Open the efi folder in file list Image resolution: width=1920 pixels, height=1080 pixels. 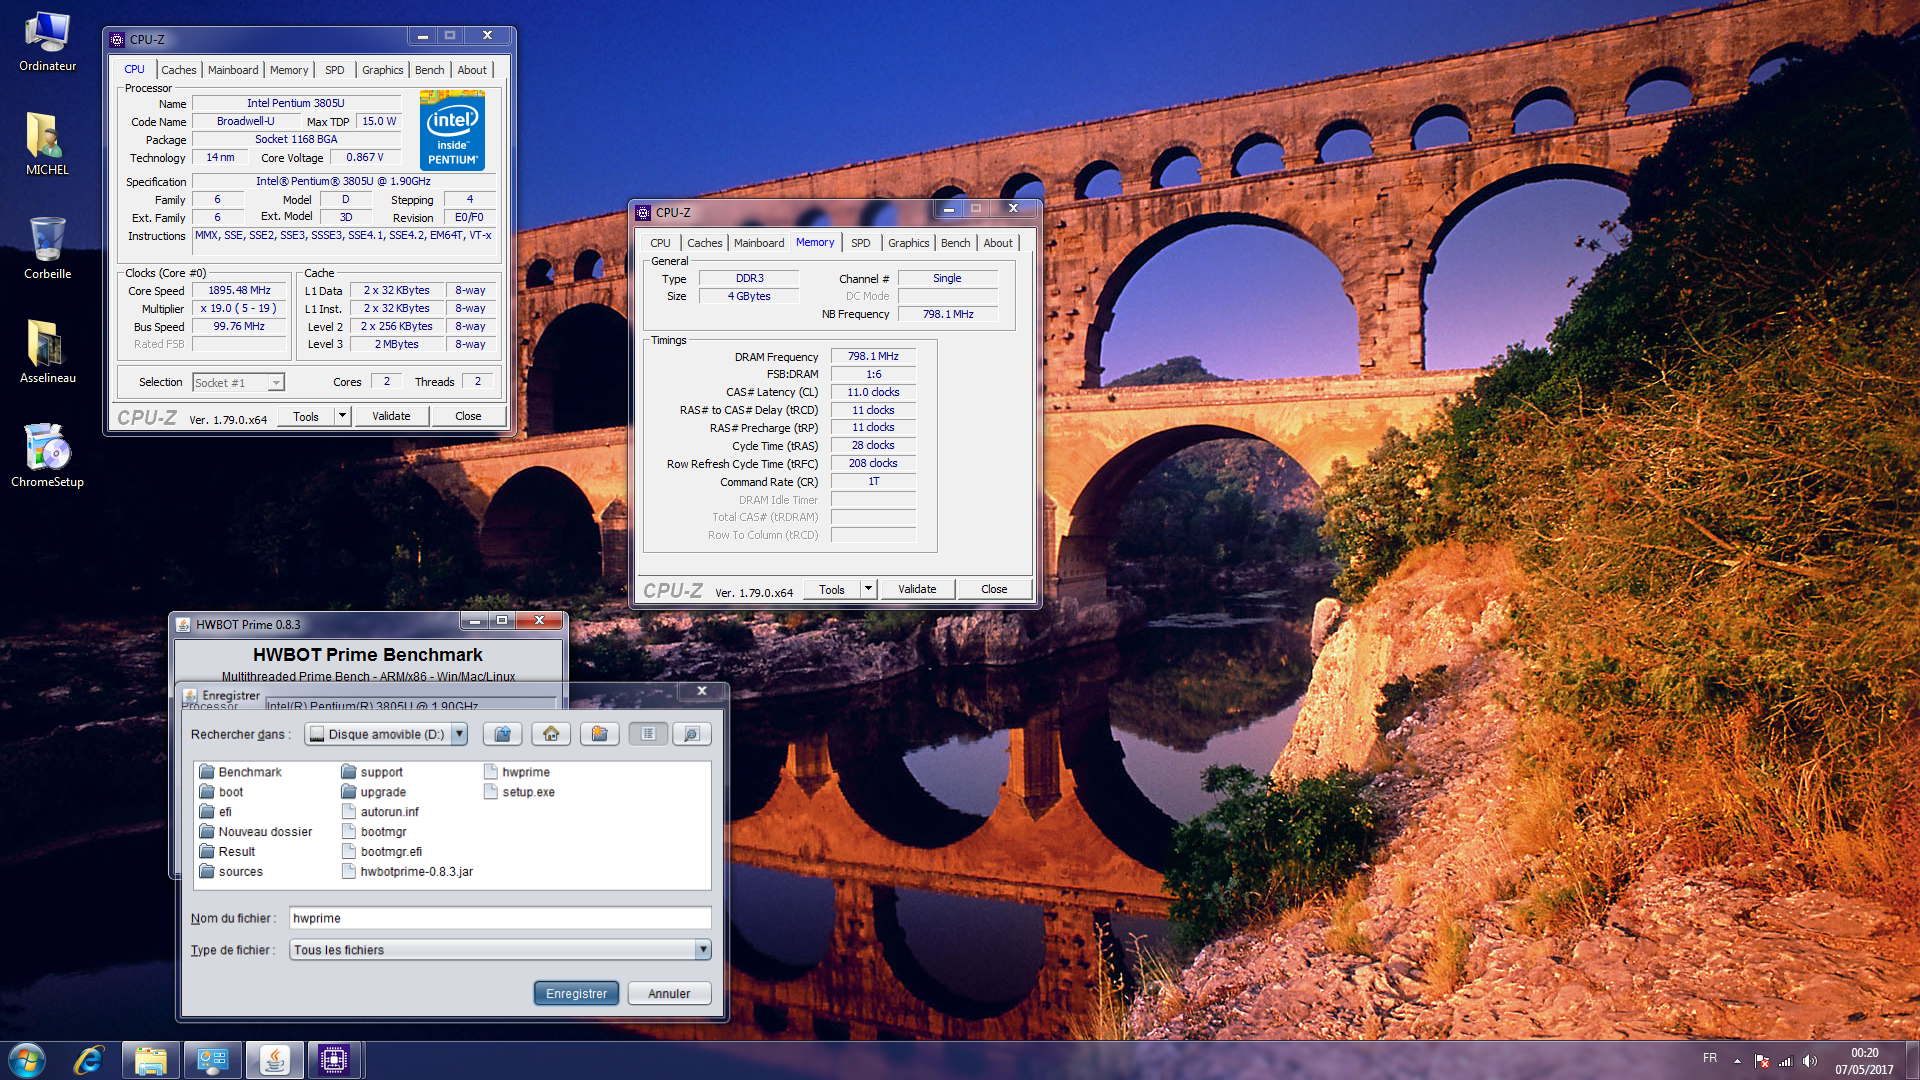(215, 812)
